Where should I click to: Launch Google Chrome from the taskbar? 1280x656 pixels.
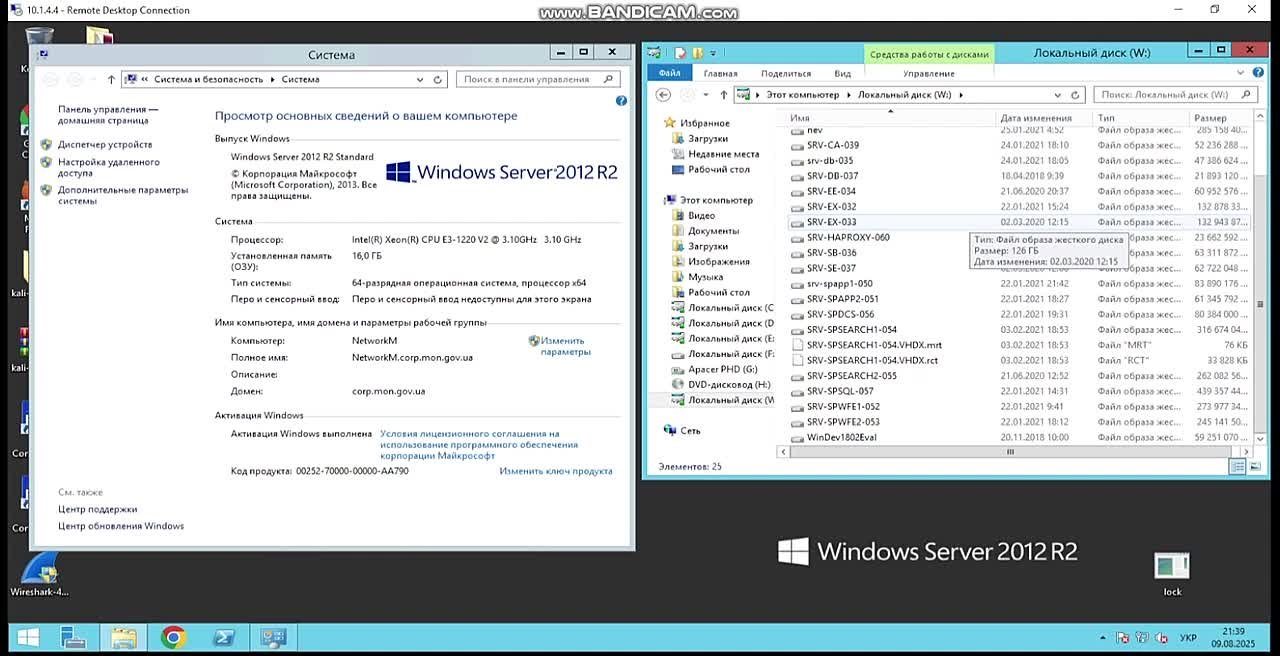173,638
